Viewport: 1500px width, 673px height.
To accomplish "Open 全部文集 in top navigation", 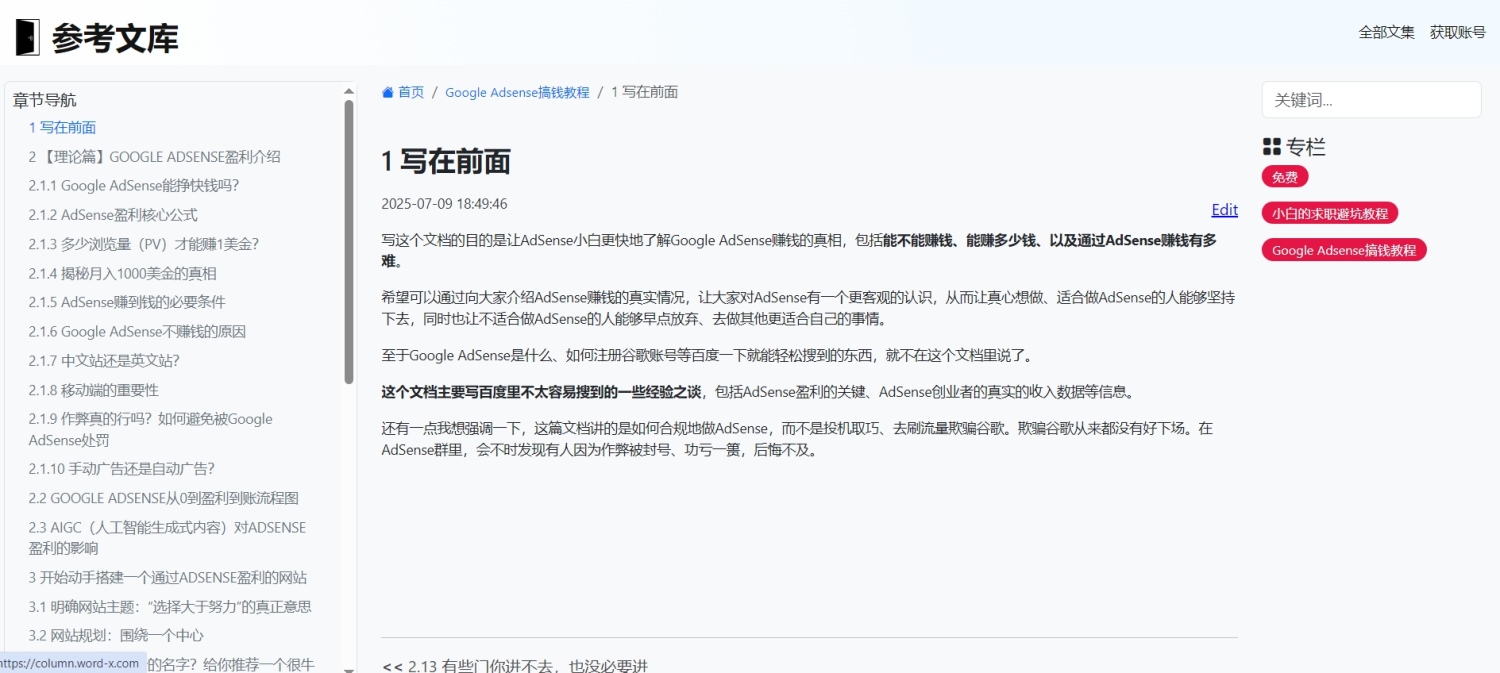I will click(x=1386, y=32).
